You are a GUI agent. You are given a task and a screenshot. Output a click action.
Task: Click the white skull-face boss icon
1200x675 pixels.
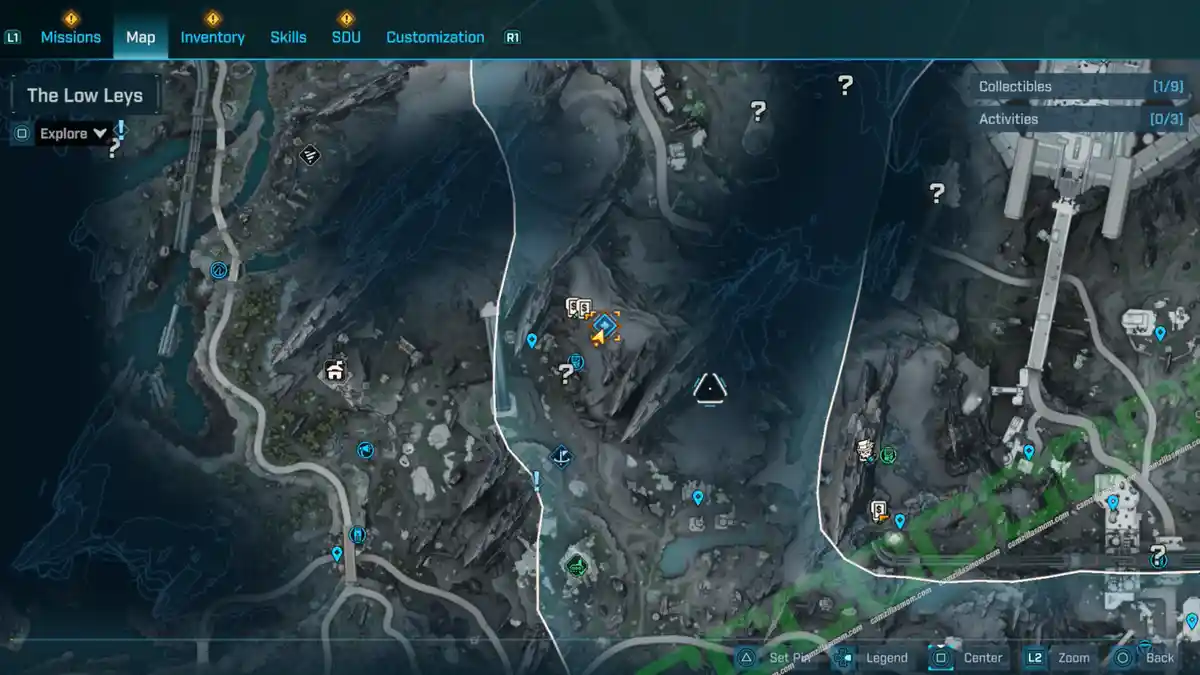(x=866, y=450)
